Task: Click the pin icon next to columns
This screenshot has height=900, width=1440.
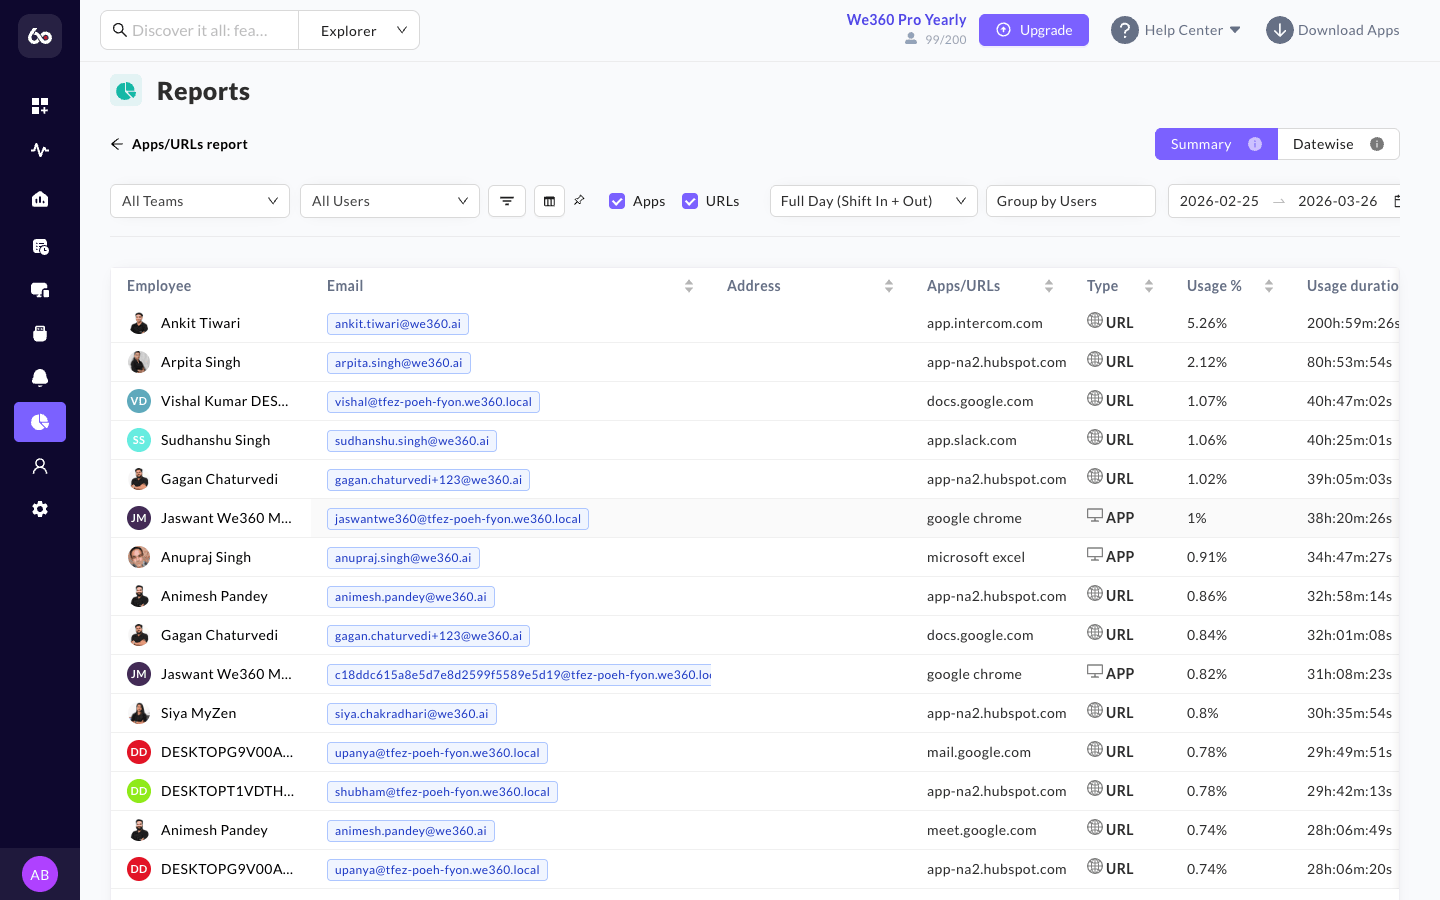Action: pos(579,200)
